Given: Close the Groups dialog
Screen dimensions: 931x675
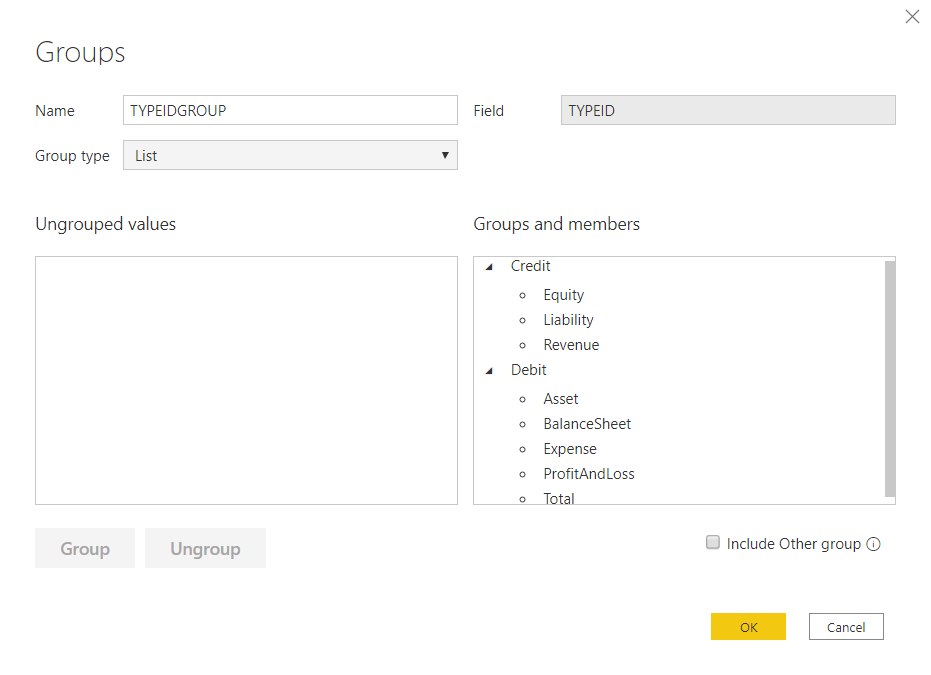Looking at the screenshot, I should click(x=911, y=16).
